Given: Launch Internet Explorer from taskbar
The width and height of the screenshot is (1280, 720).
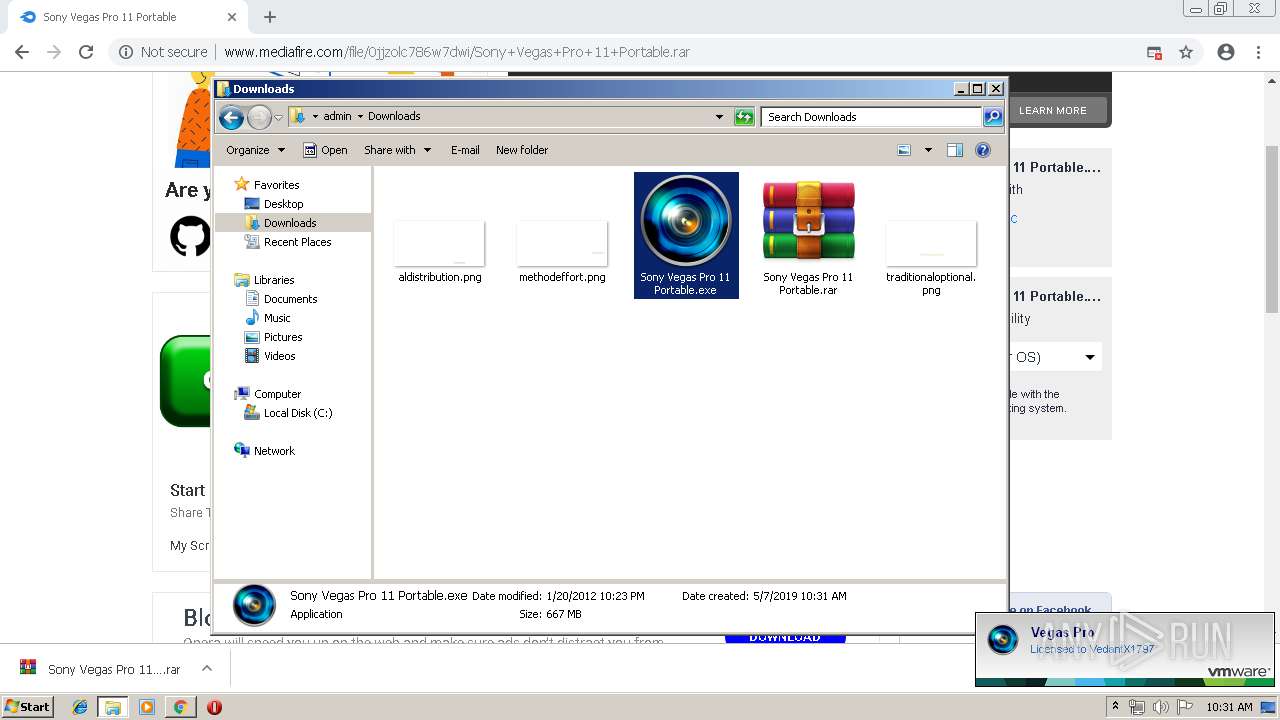Looking at the screenshot, I should [80, 707].
